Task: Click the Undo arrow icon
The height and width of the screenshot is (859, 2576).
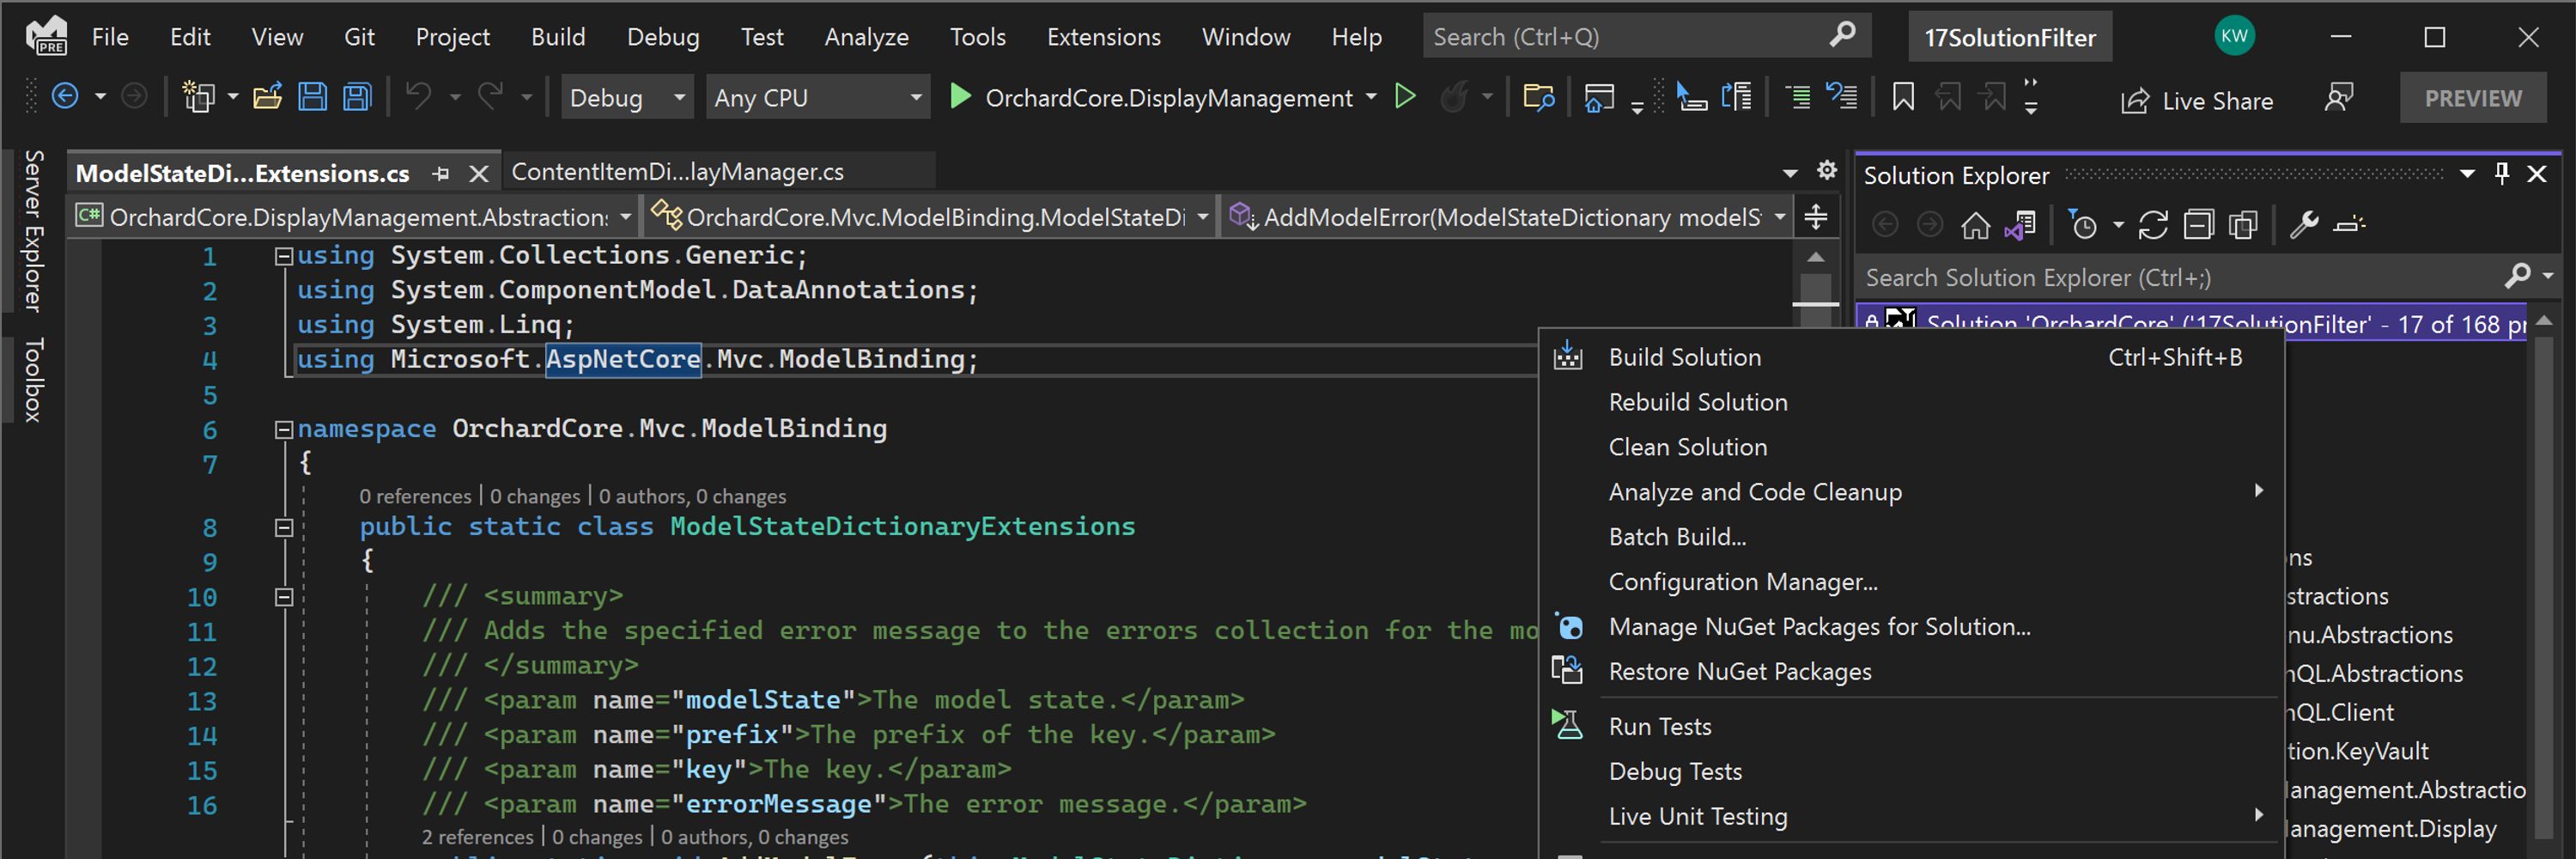Action: click(418, 97)
